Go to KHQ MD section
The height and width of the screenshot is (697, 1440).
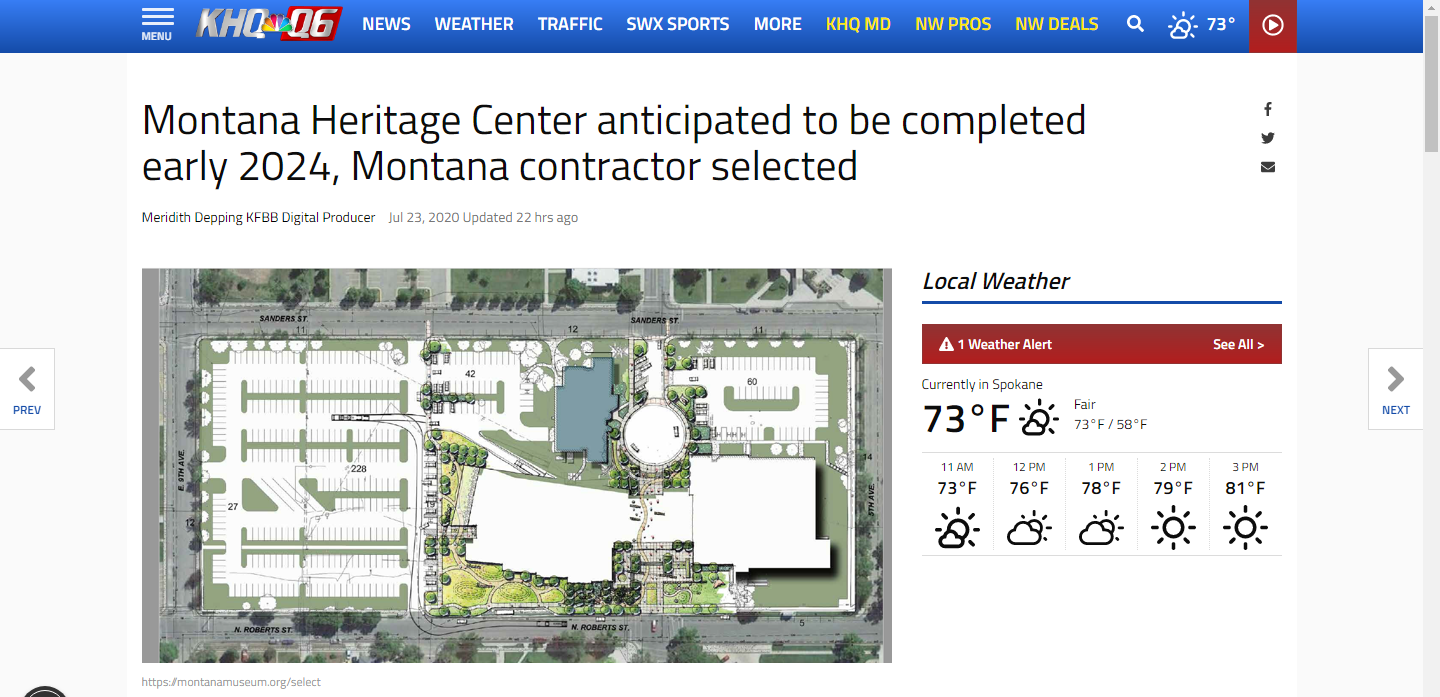coord(858,24)
